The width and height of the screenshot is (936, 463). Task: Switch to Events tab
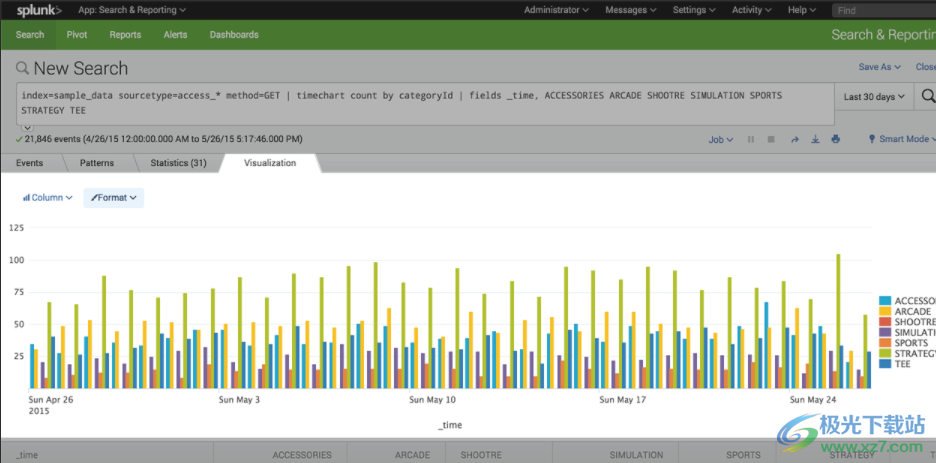pyautogui.click(x=29, y=163)
